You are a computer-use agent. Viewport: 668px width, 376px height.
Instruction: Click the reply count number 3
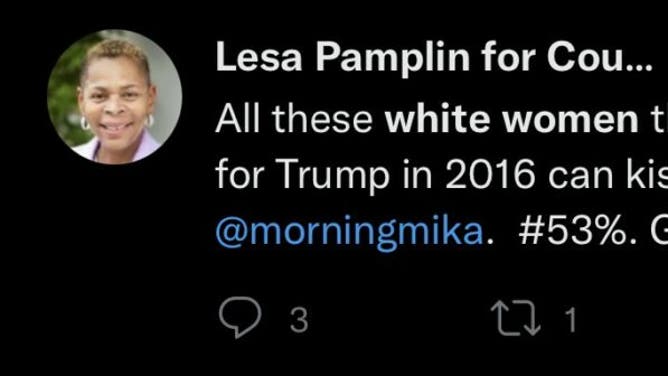[x=299, y=320]
